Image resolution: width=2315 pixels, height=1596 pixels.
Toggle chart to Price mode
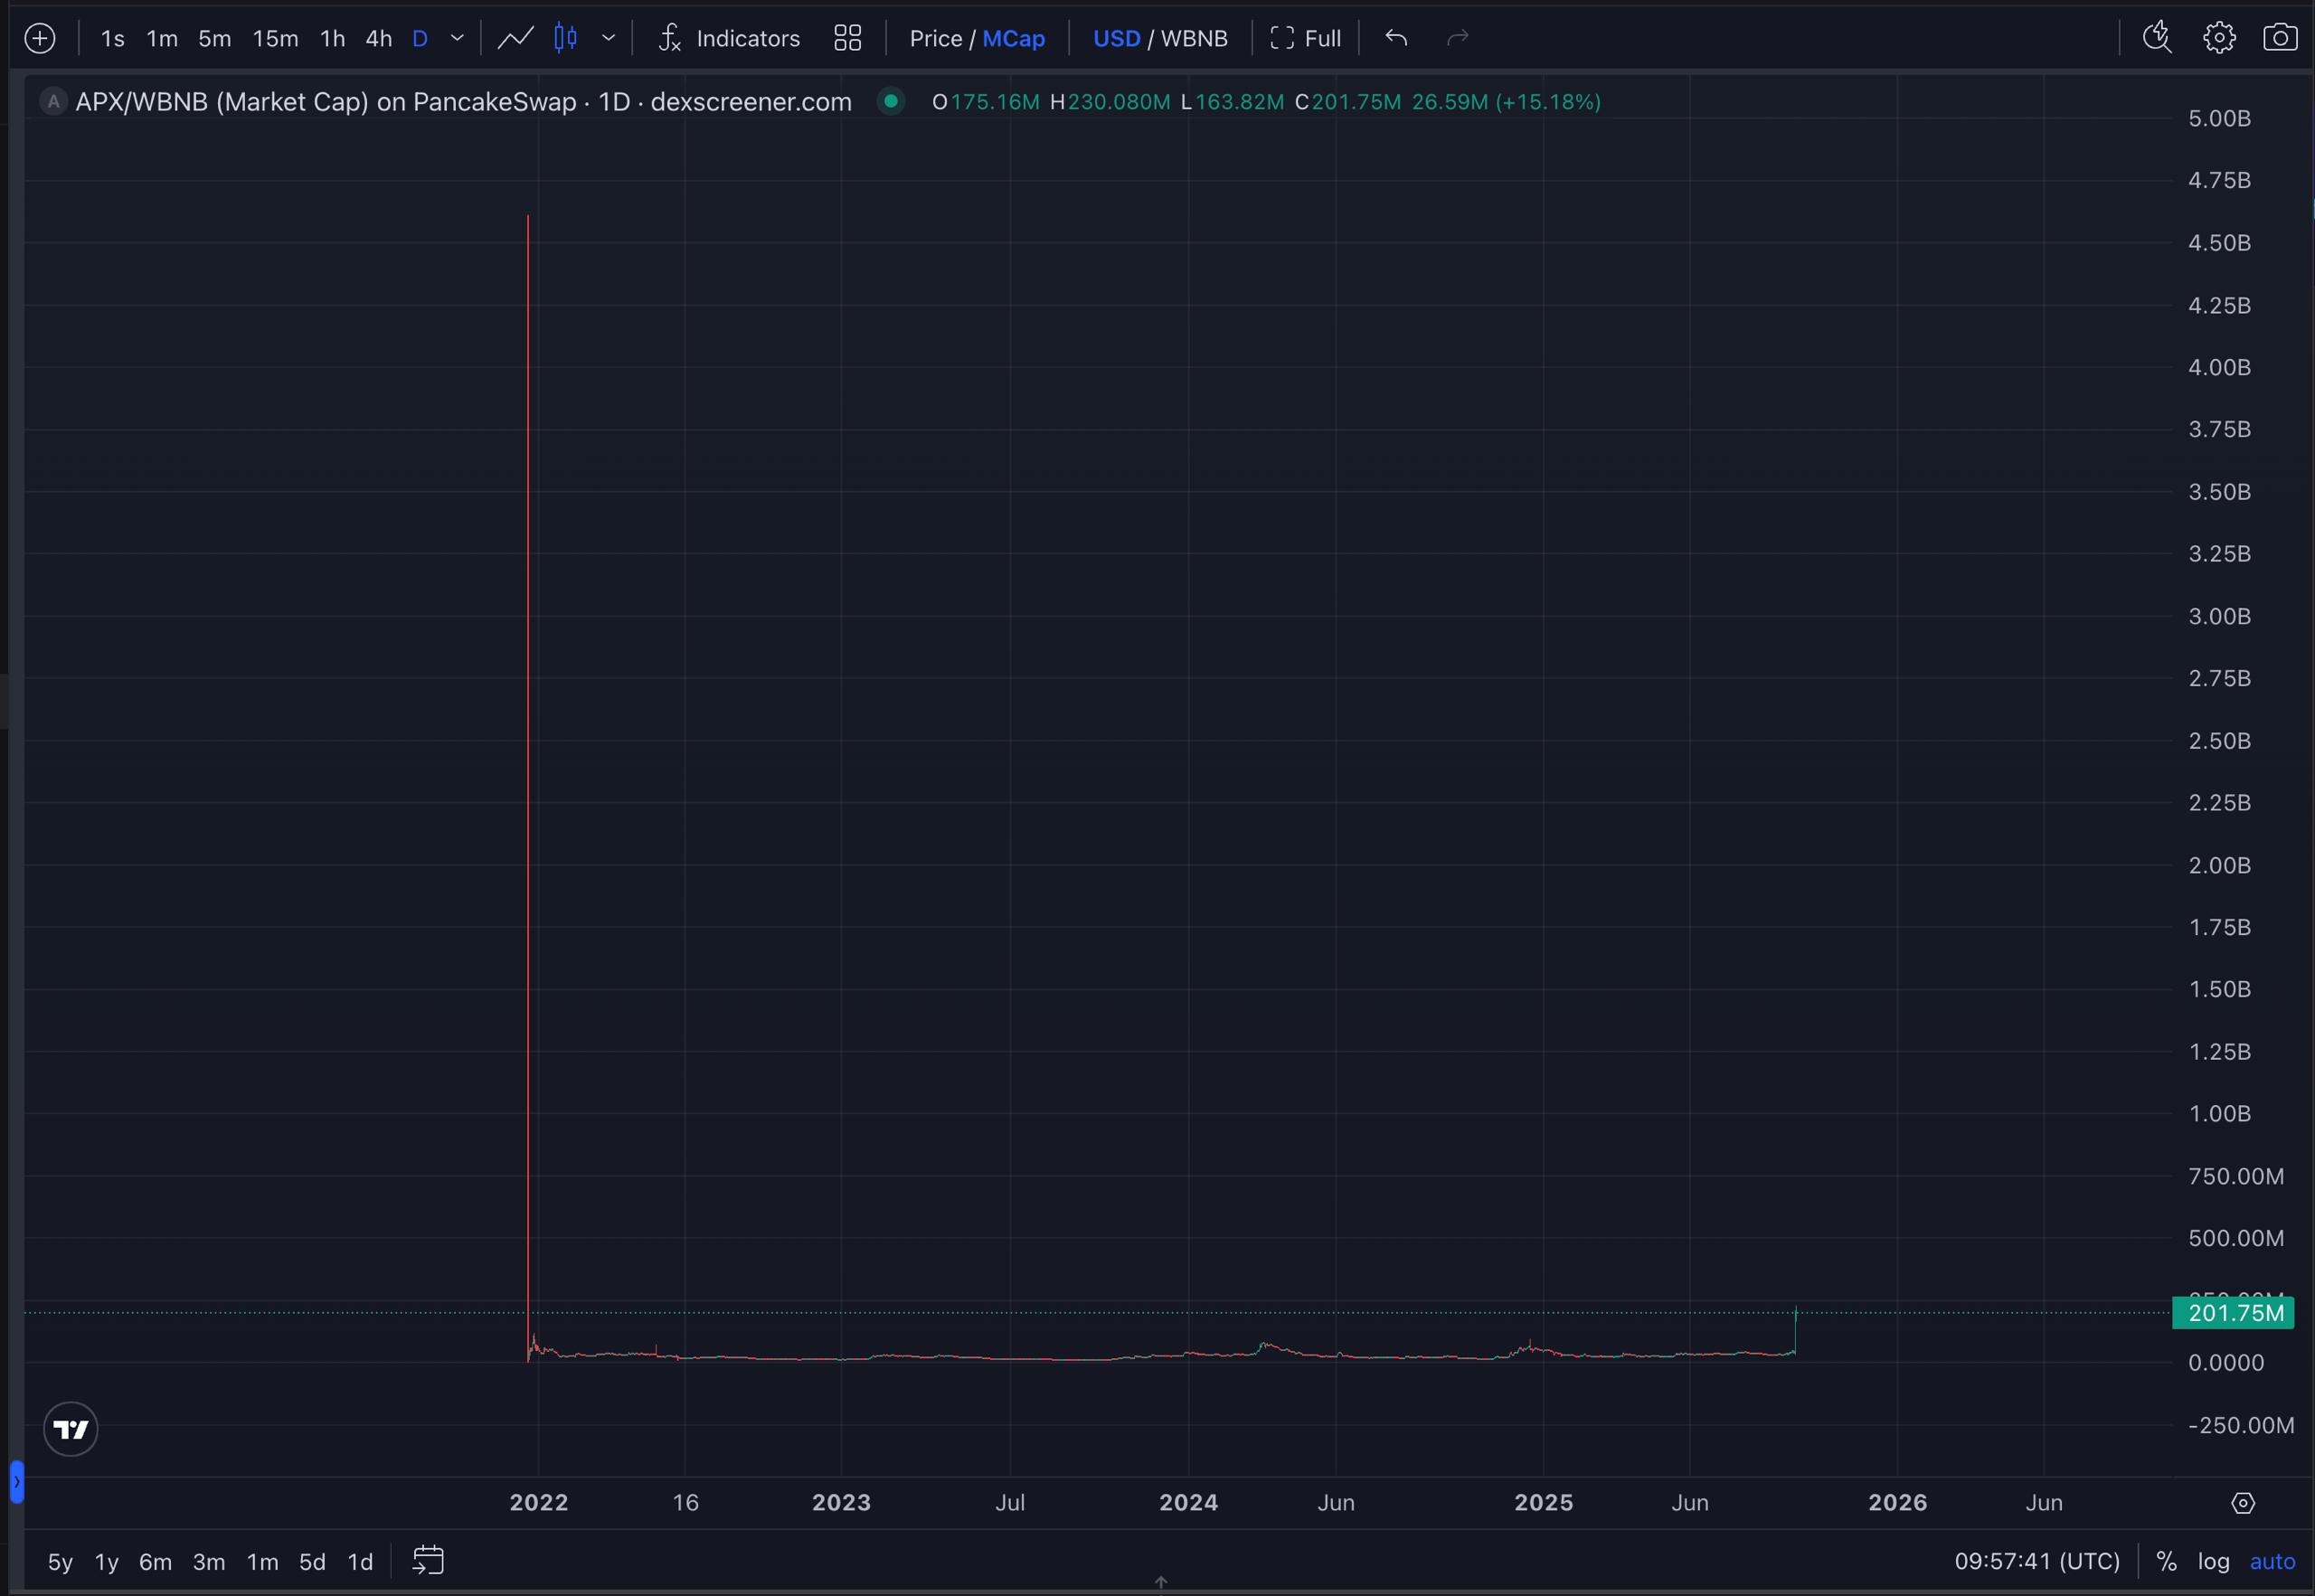pos(935,39)
